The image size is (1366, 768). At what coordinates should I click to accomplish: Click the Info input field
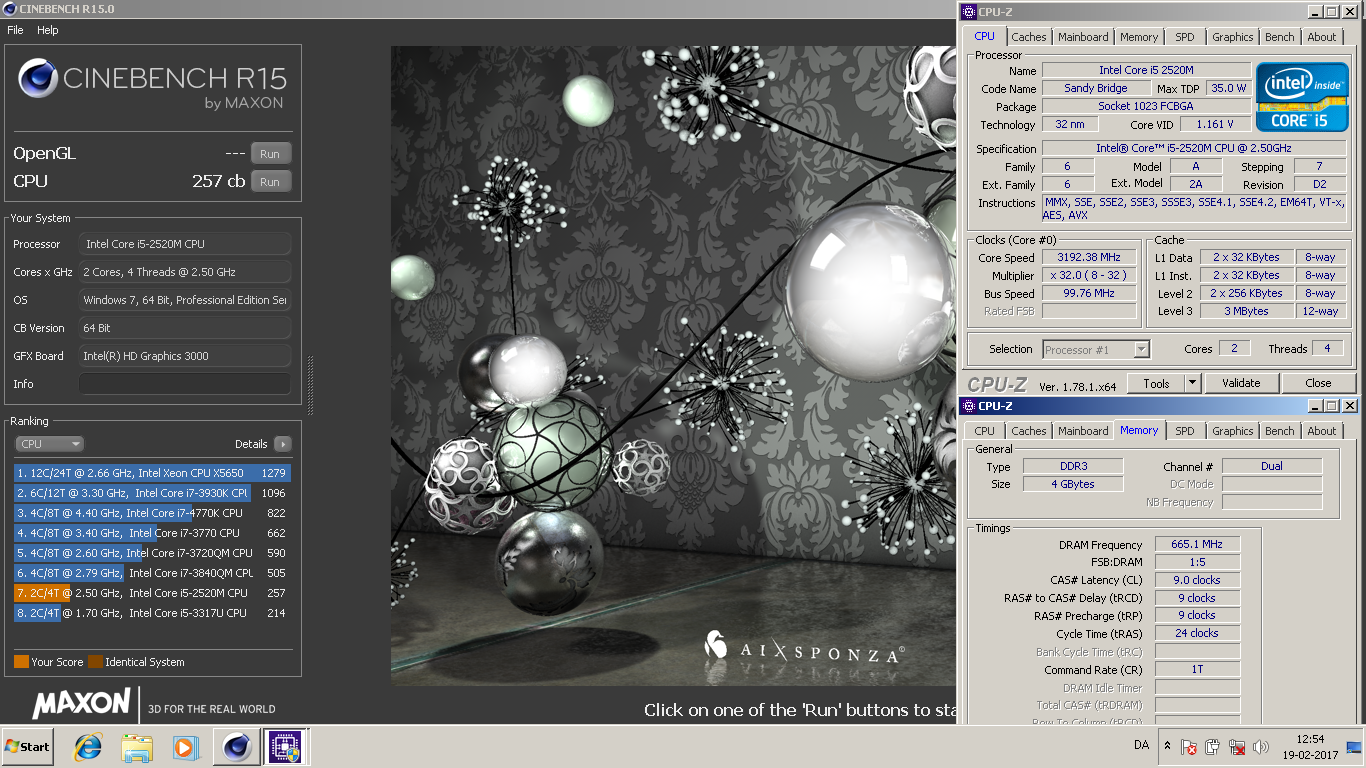pyautogui.click(x=185, y=384)
